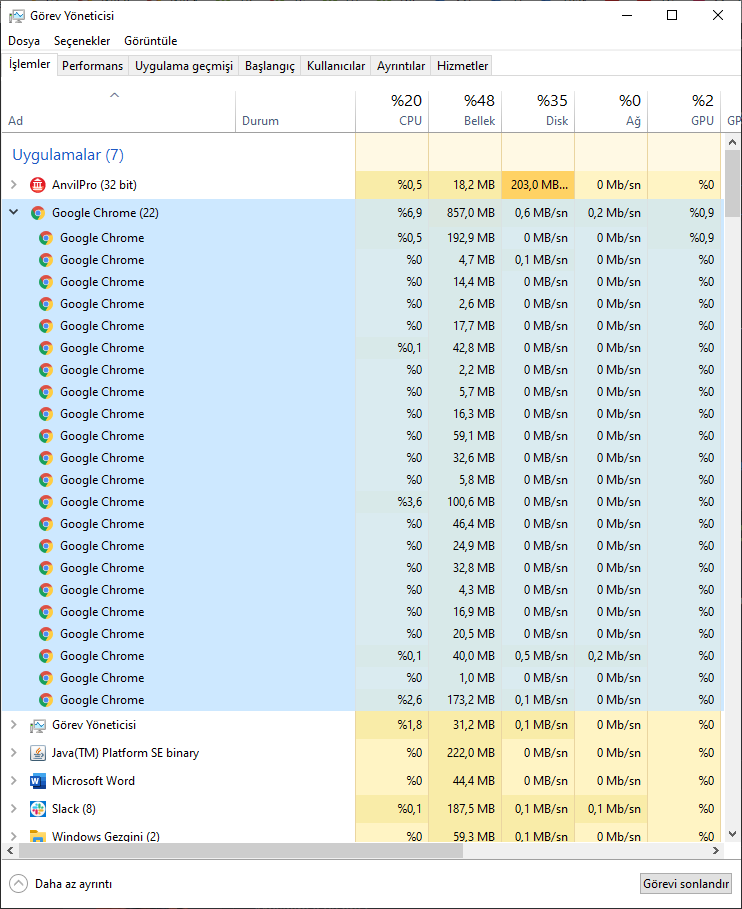The width and height of the screenshot is (742, 909).
Task: Click the Java(TM) Platform SE binary icon
Action: pyautogui.click(x=38, y=752)
